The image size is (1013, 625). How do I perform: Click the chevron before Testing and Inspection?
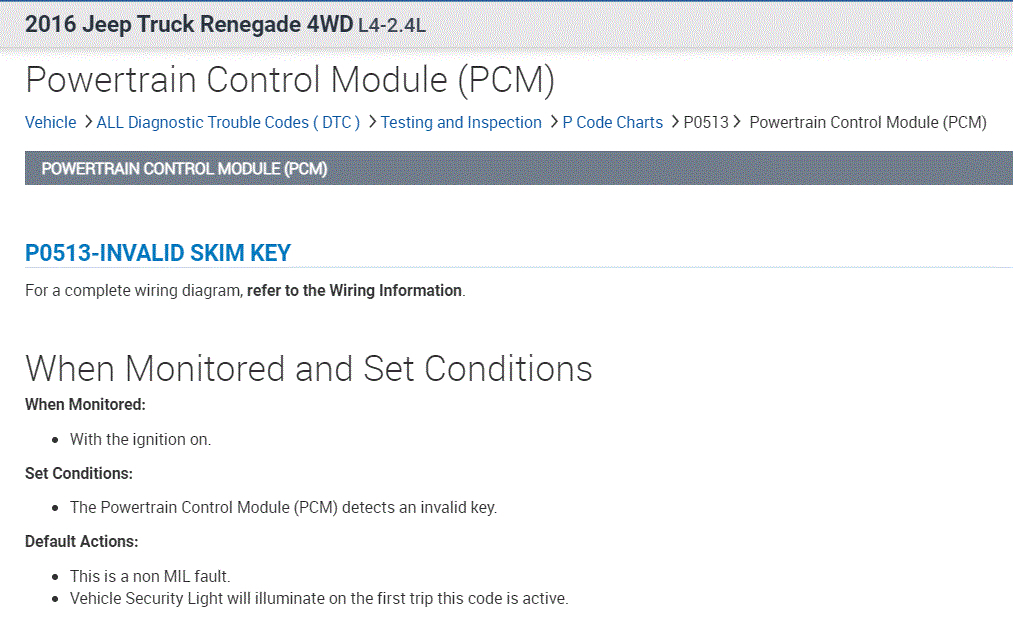(371, 122)
